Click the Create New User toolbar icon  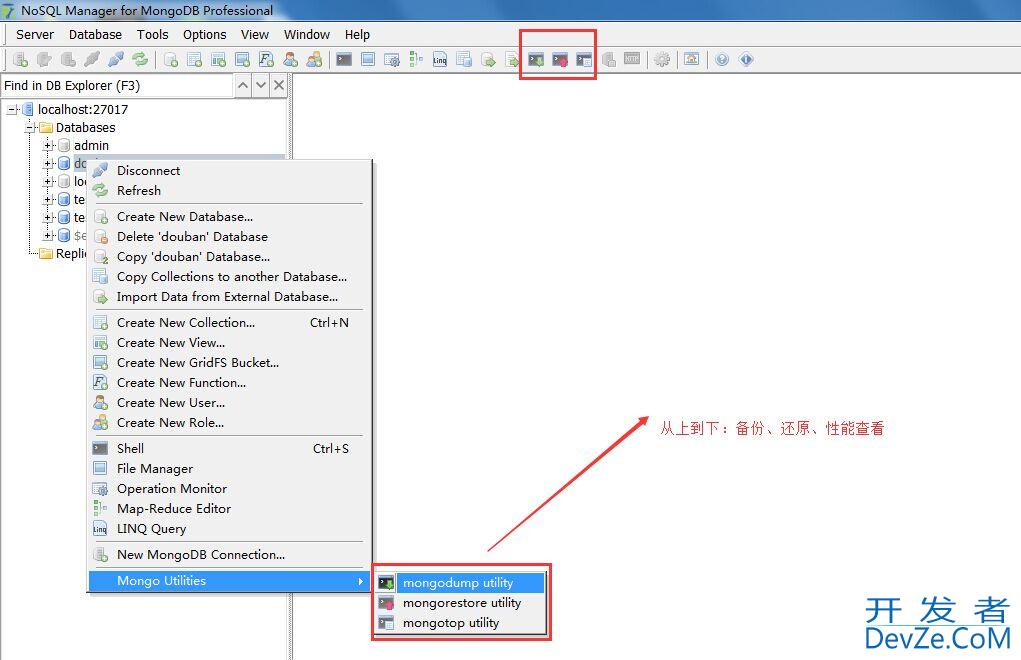click(290, 60)
